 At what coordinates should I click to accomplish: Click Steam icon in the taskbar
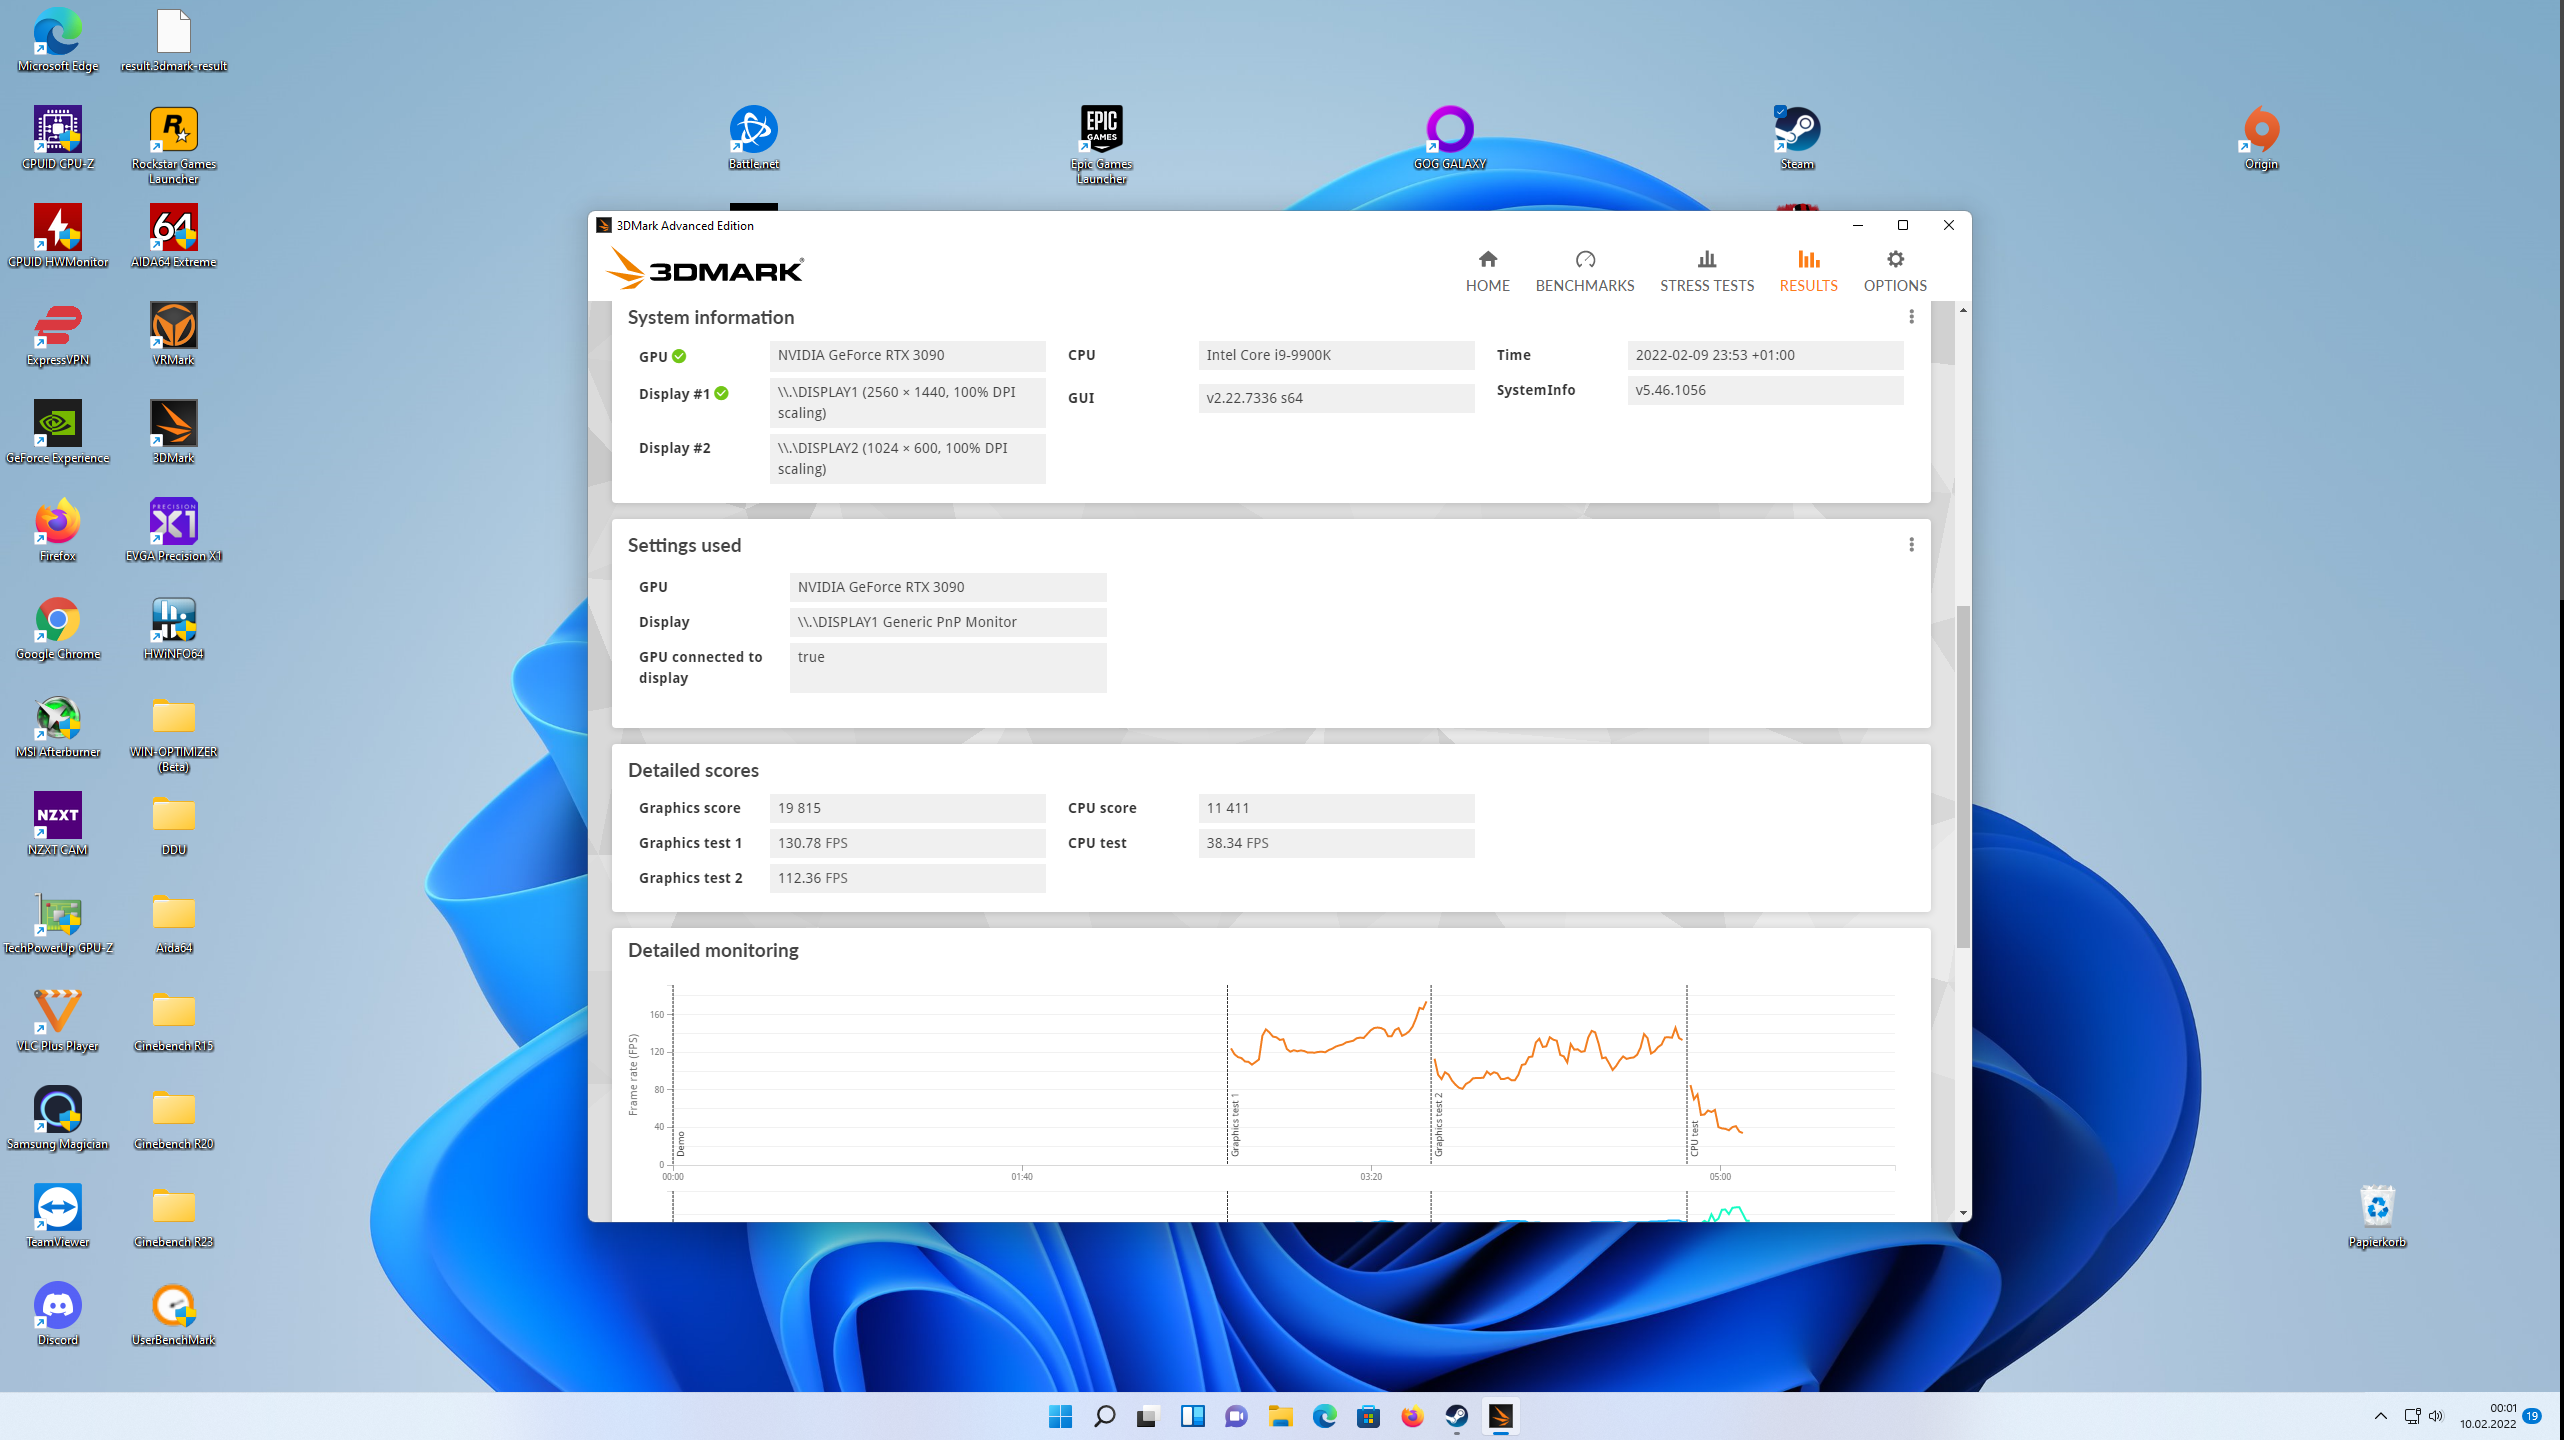click(x=1456, y=1416)
